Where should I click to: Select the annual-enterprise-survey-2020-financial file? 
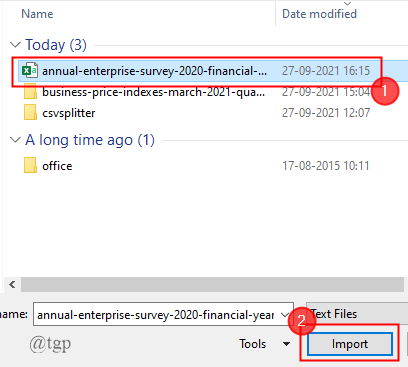point(154,71)
